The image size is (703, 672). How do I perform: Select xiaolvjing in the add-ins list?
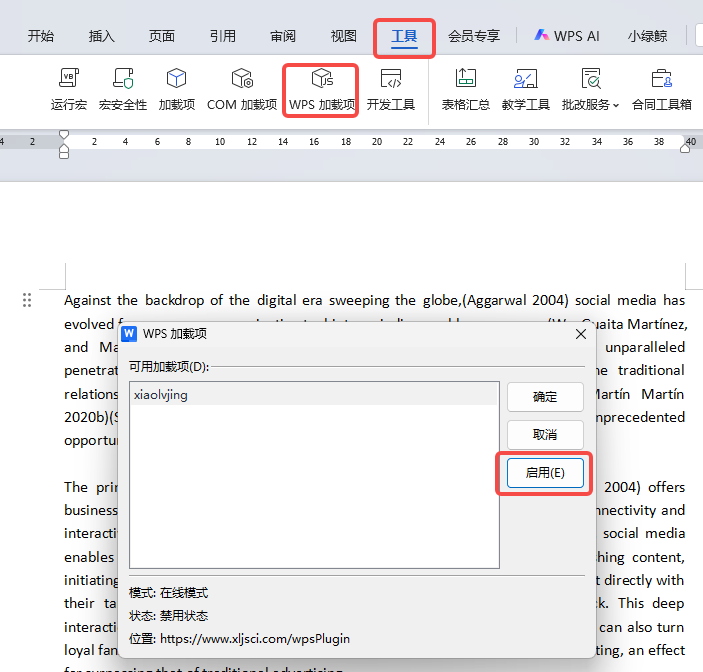click(x=161, y=395)
